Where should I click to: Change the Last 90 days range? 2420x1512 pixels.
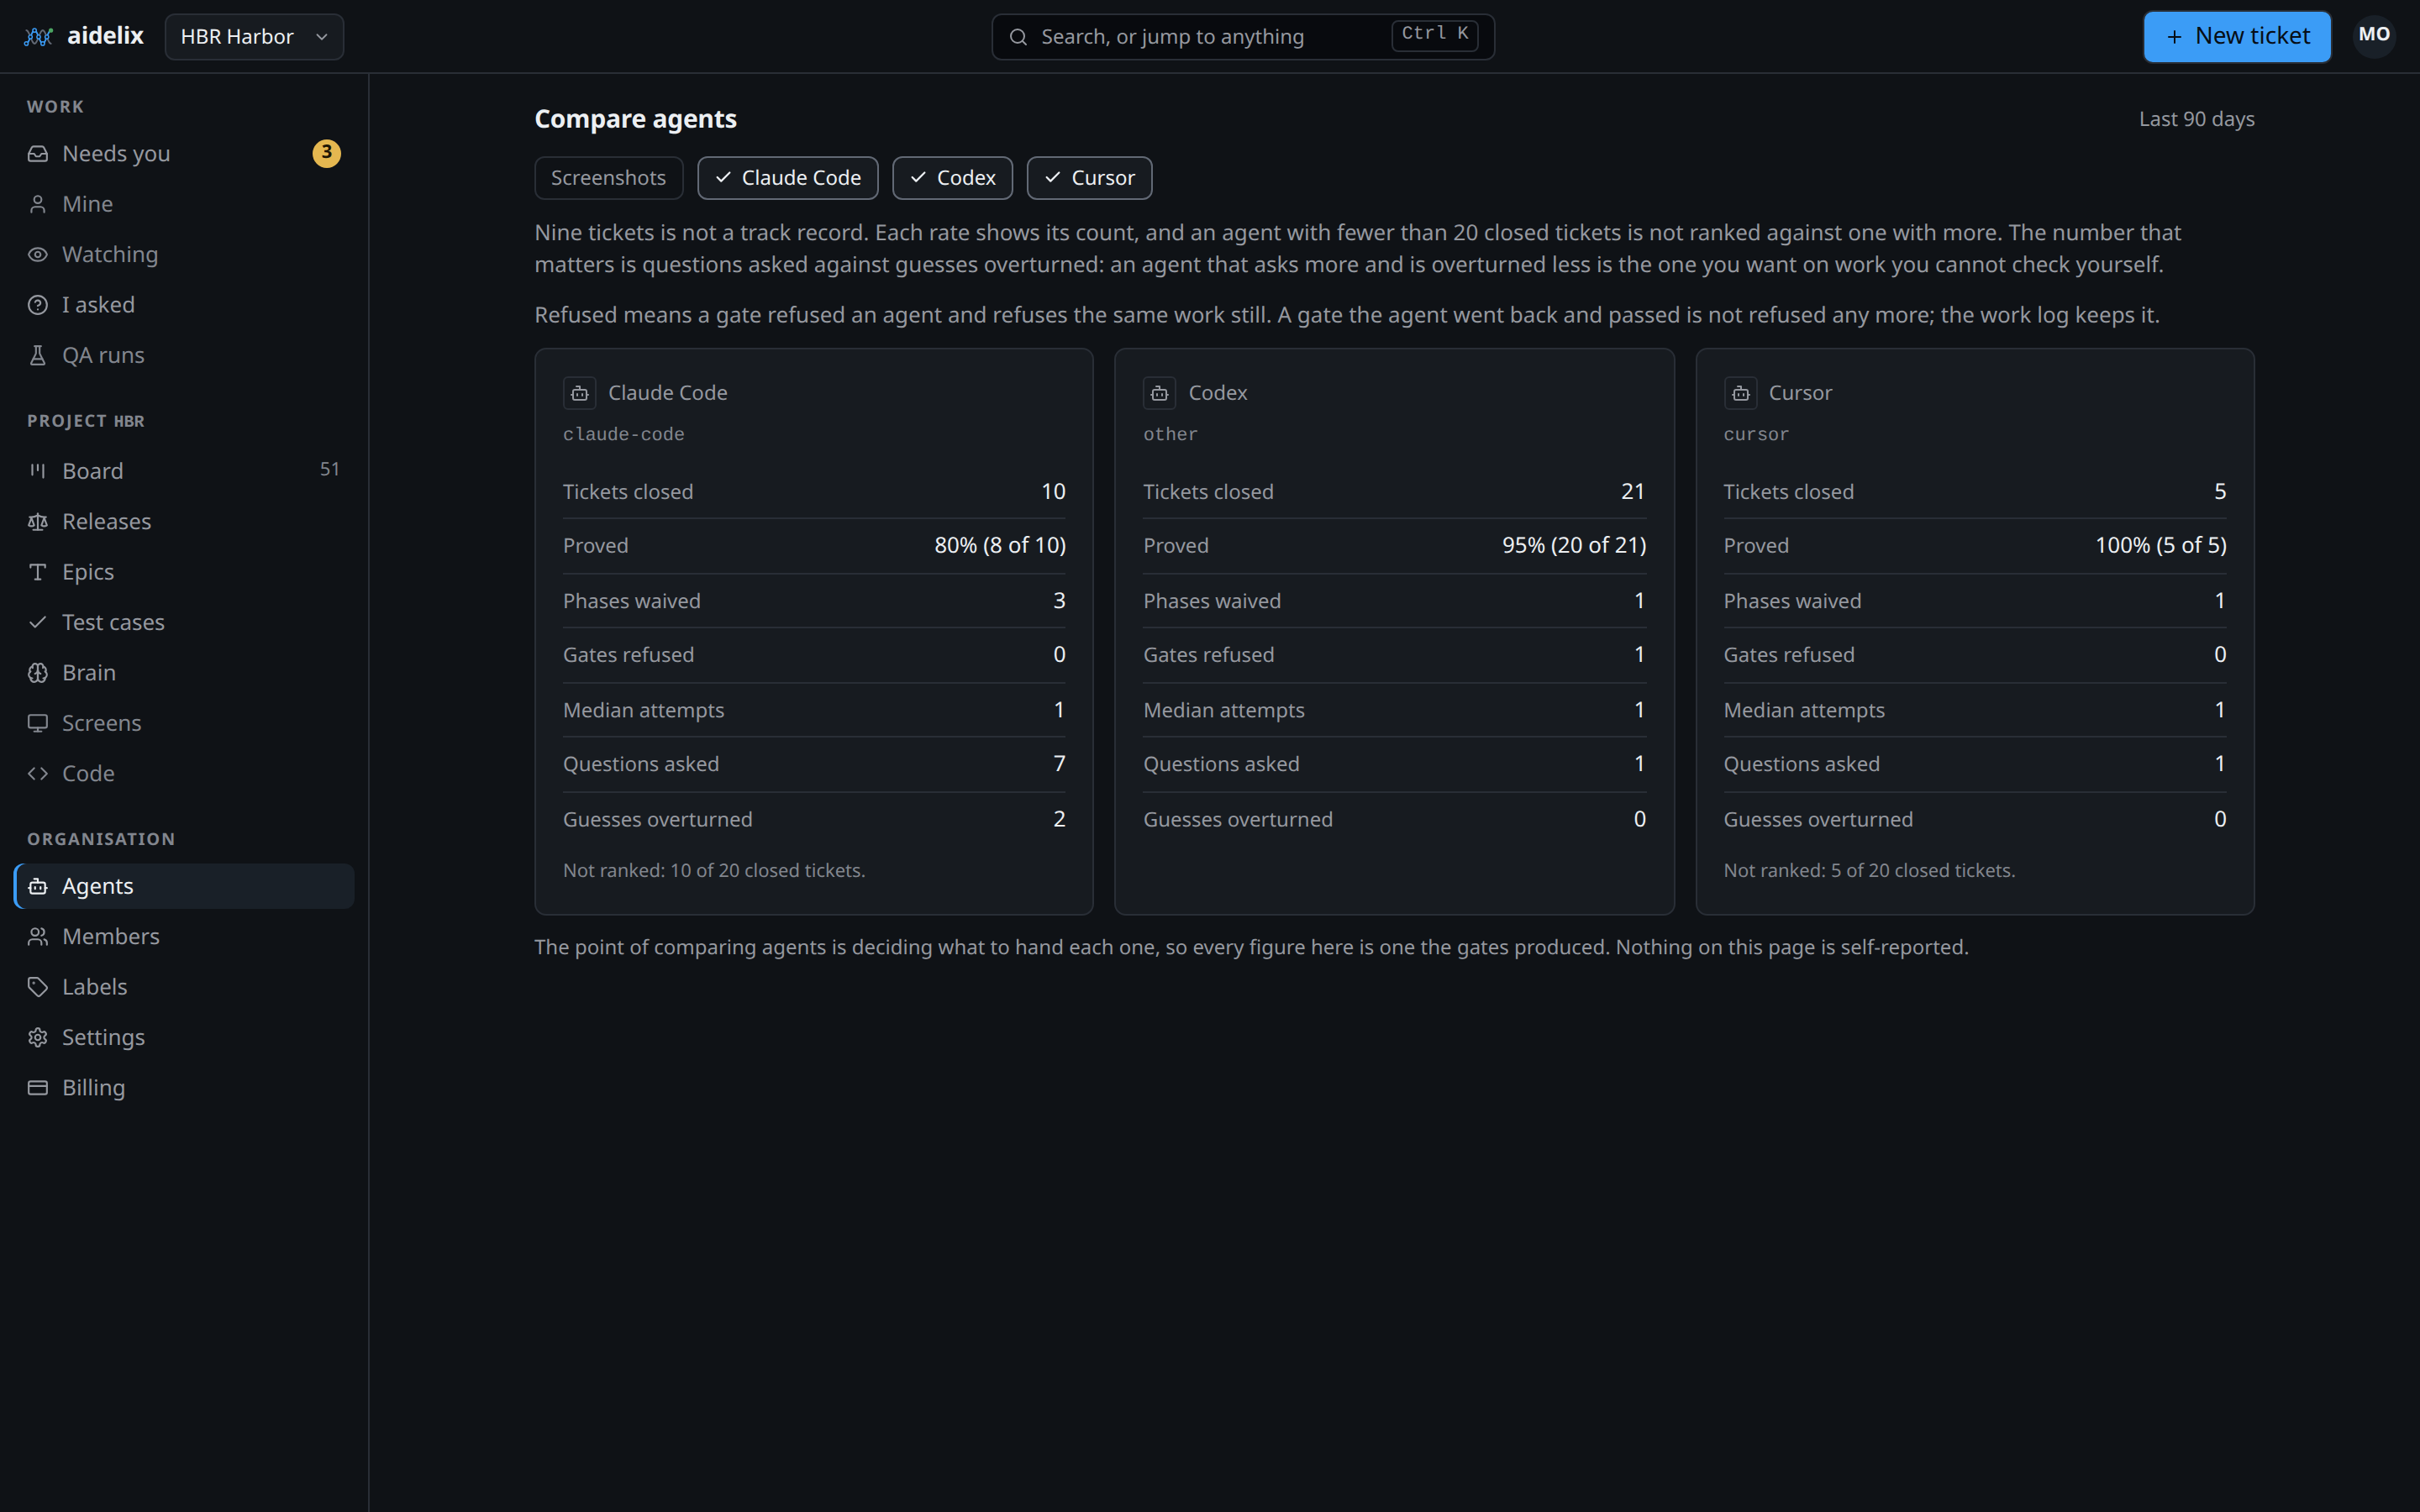[2196, 119]
